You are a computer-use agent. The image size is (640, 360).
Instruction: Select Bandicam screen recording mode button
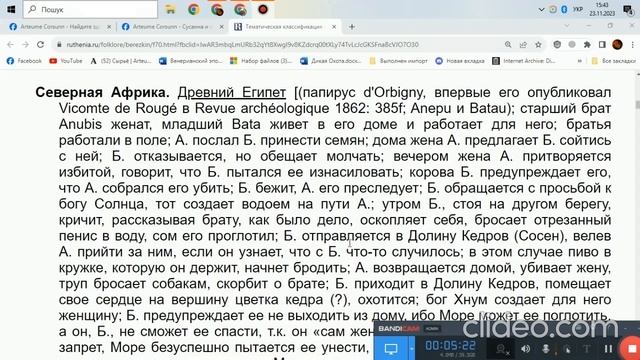click(391, 349)
